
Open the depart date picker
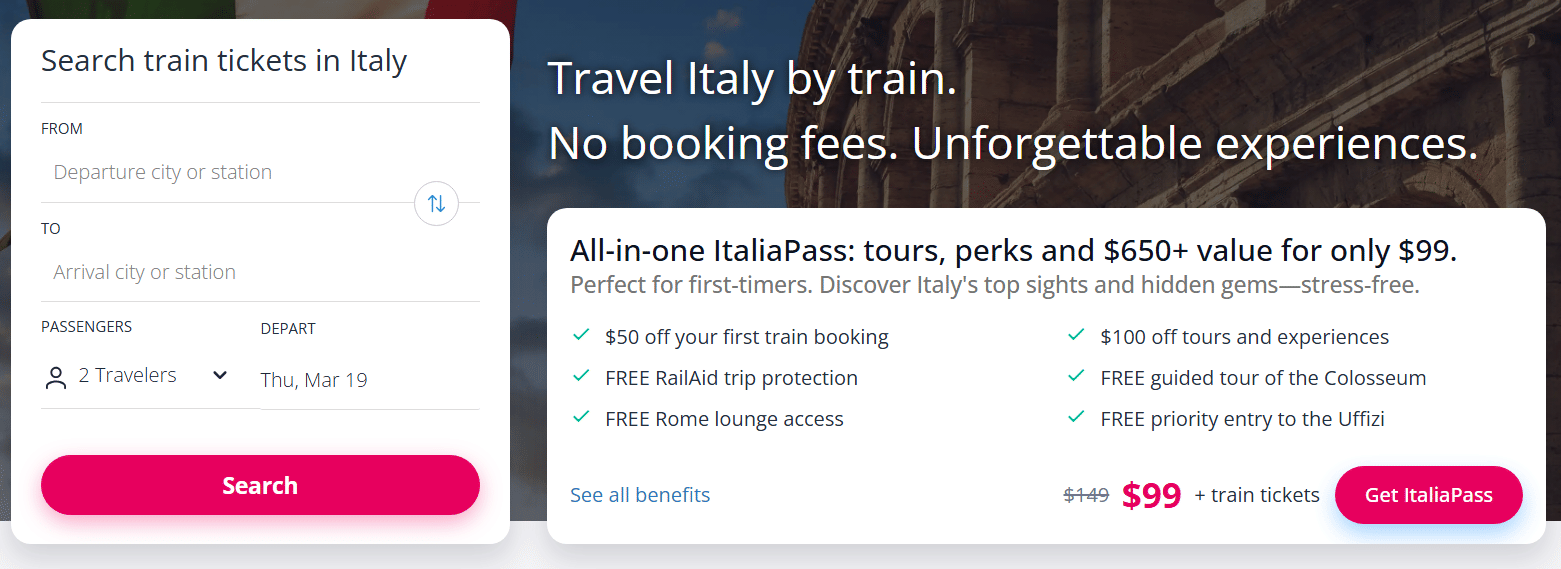[x=314, y=380]
